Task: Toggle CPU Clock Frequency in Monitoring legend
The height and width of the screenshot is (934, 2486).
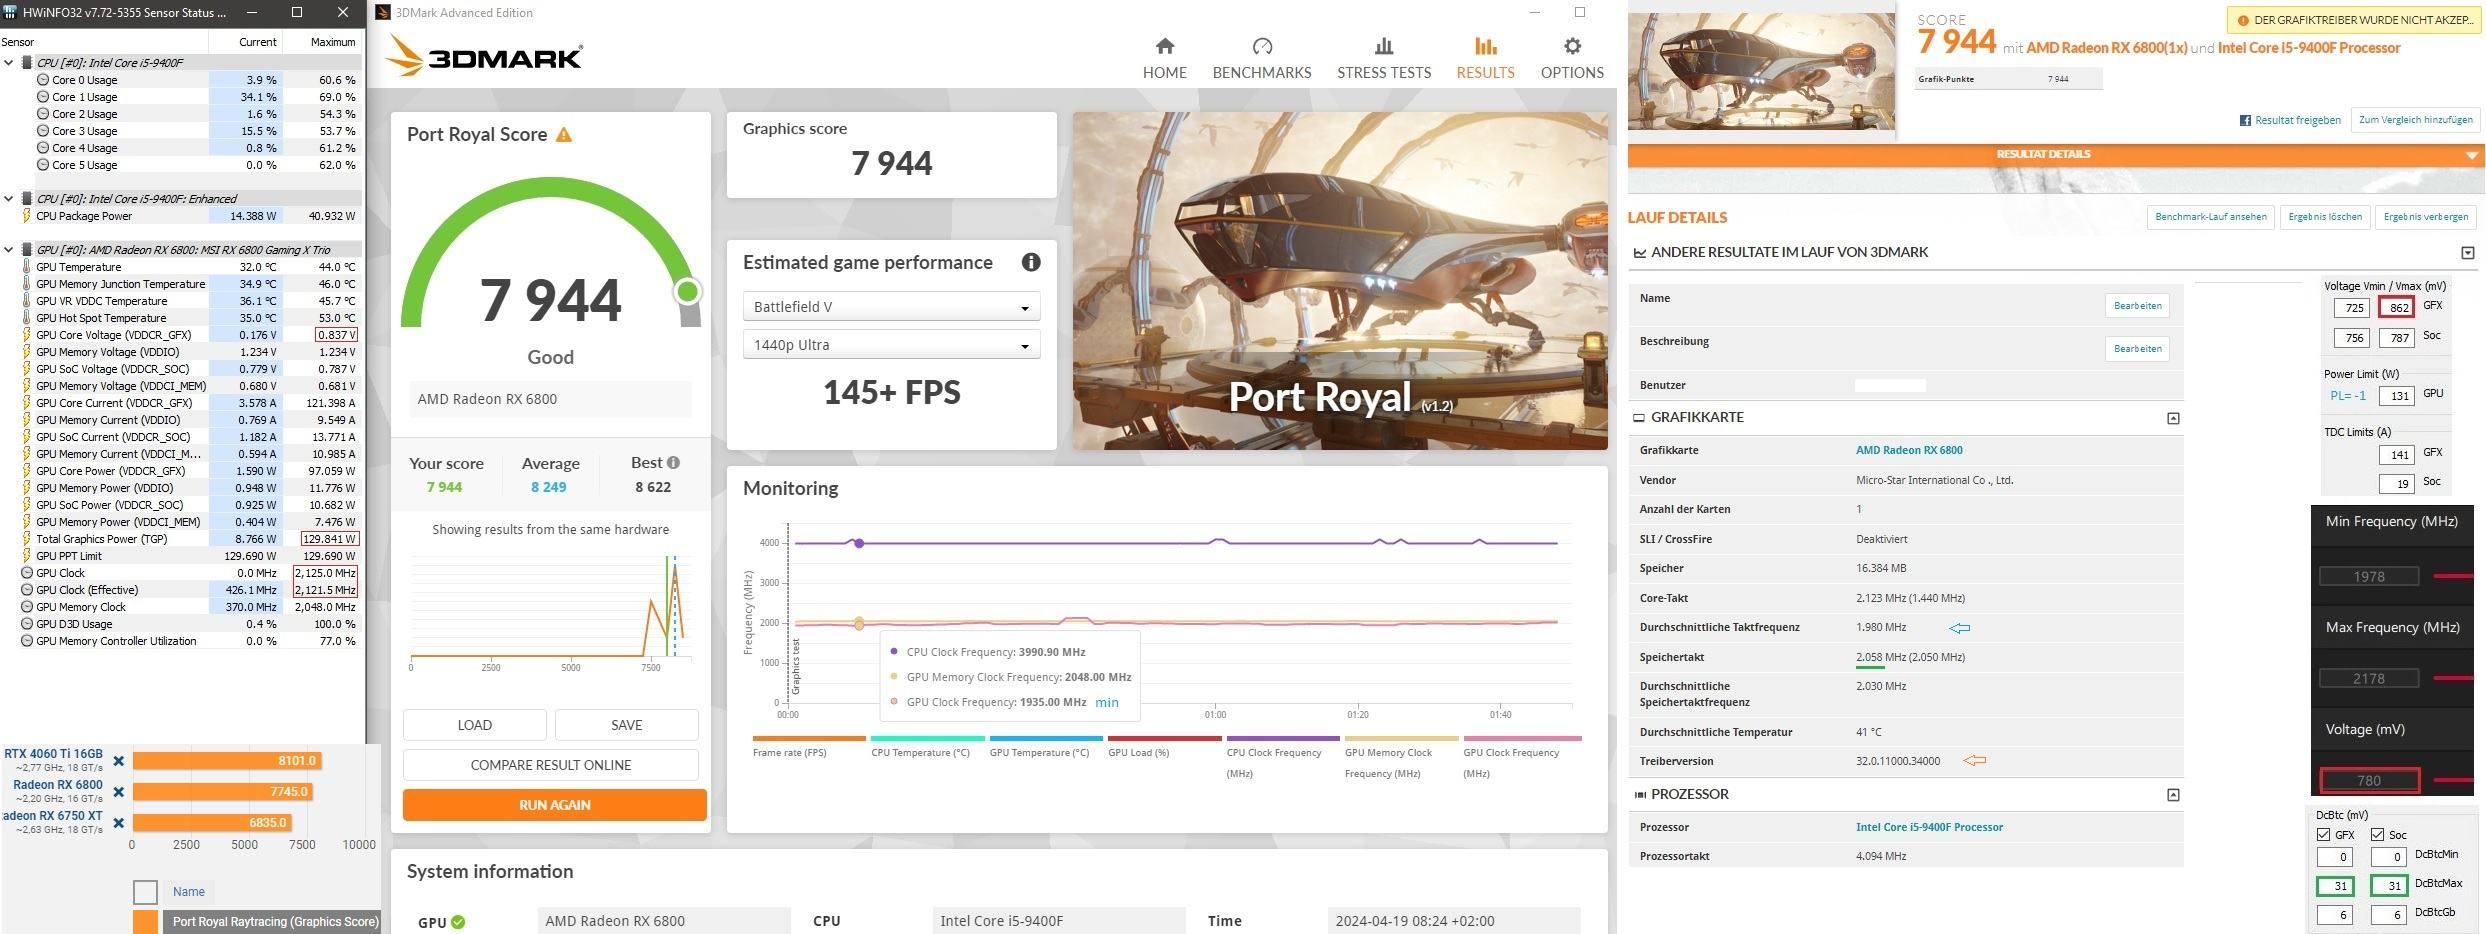Action: (x=1282, y=758)
